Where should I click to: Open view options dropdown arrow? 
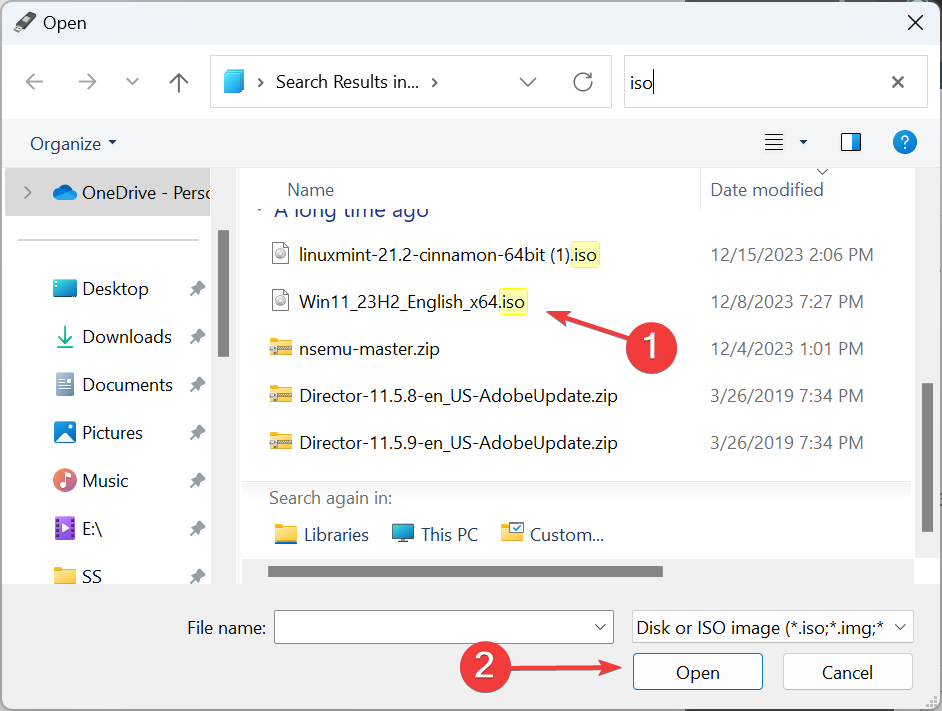pos(803,142)
